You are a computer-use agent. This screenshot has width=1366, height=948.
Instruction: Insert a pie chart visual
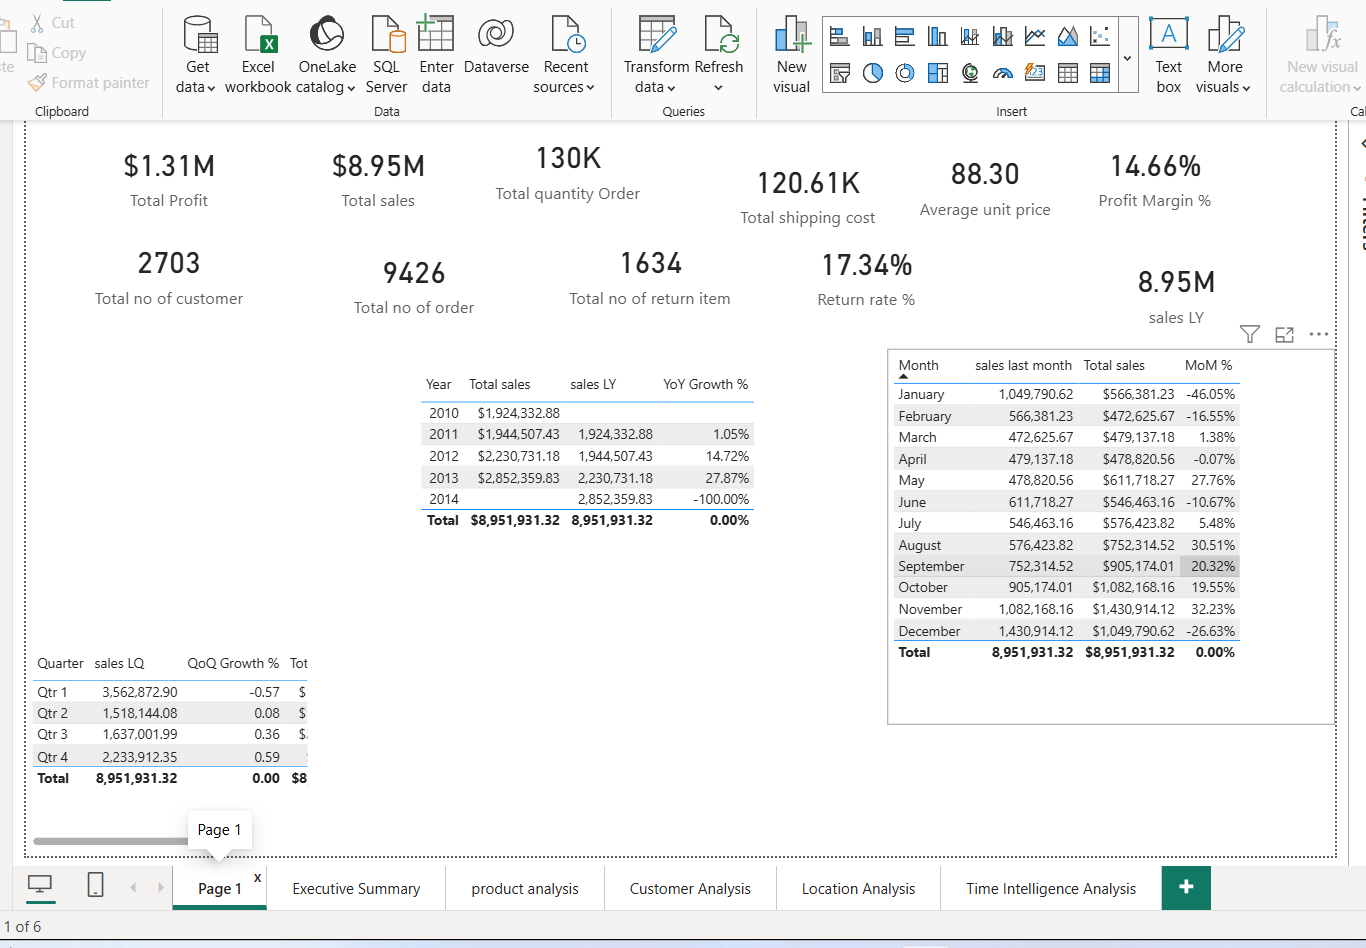[872, 72]
